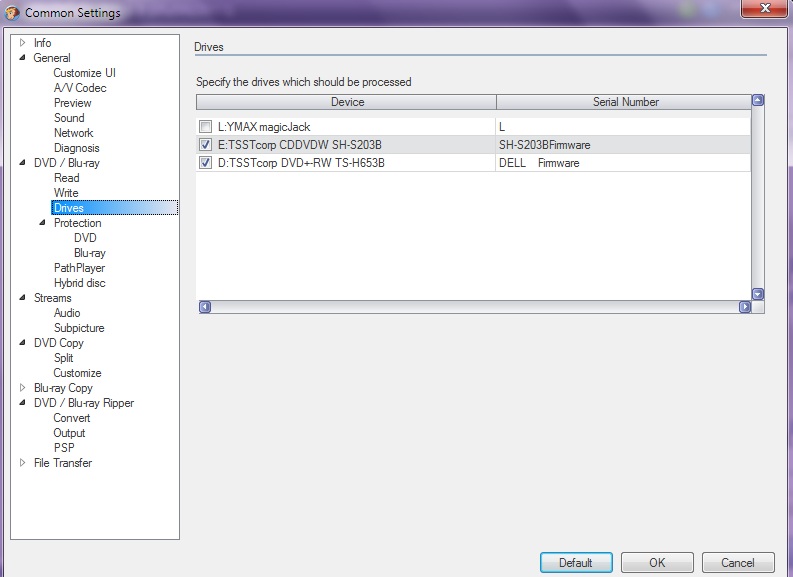Viewport: 793px width, 577px height.
Task: Click the SH-S203BFirmware serial number cell
Action: pos(623,145)
